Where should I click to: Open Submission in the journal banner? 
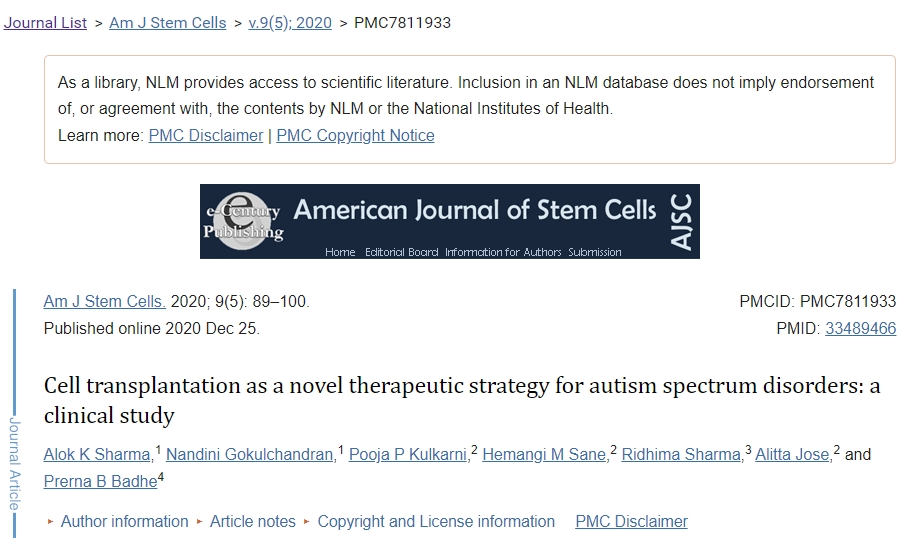pos(595,252)
